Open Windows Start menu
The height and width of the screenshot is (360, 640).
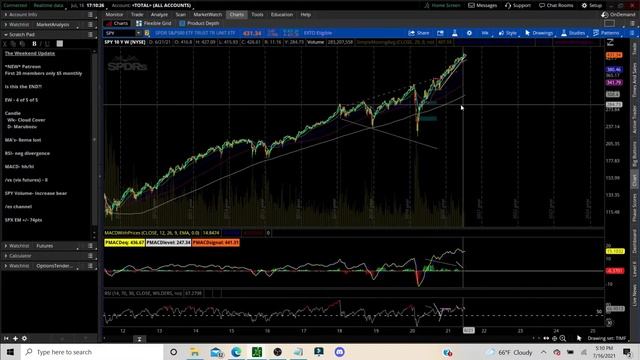coord(10,352)
